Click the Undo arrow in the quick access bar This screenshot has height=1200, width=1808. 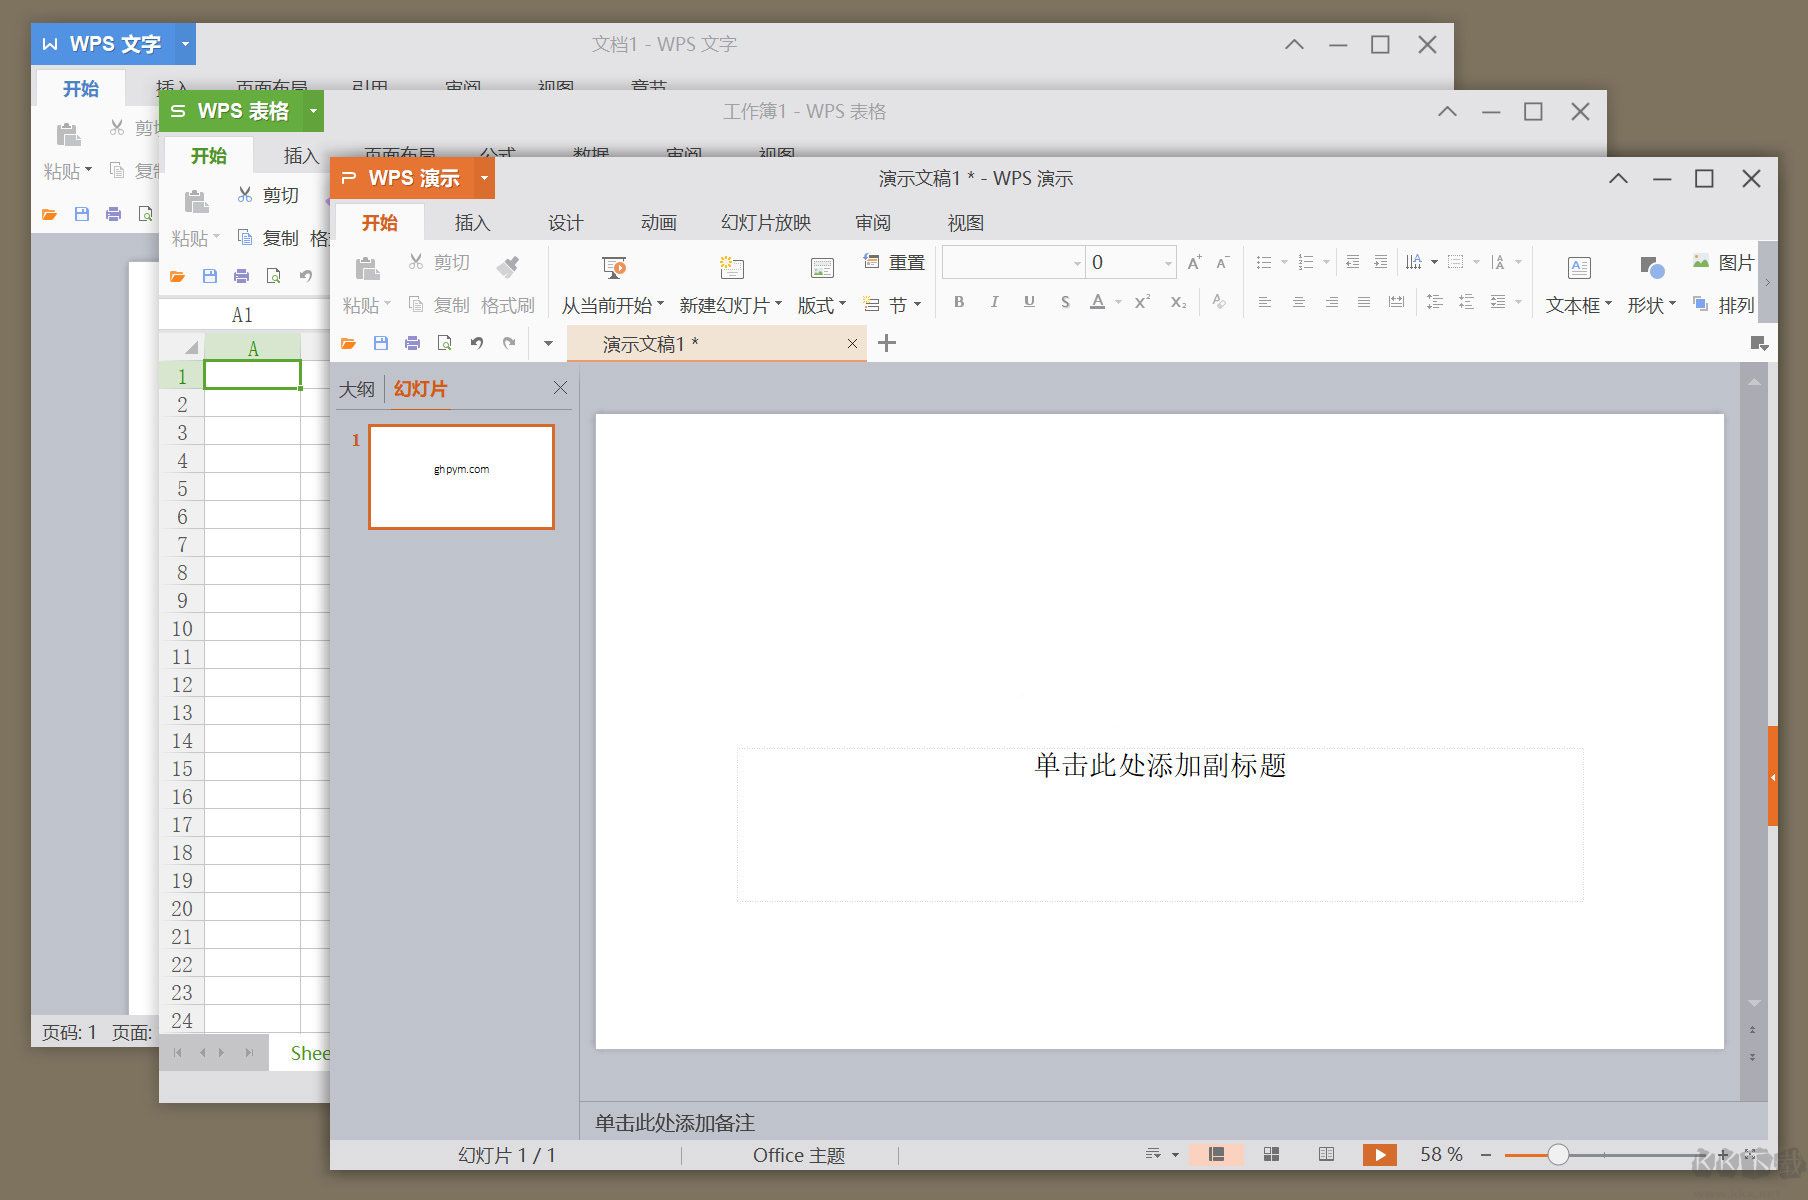[476, 342]
